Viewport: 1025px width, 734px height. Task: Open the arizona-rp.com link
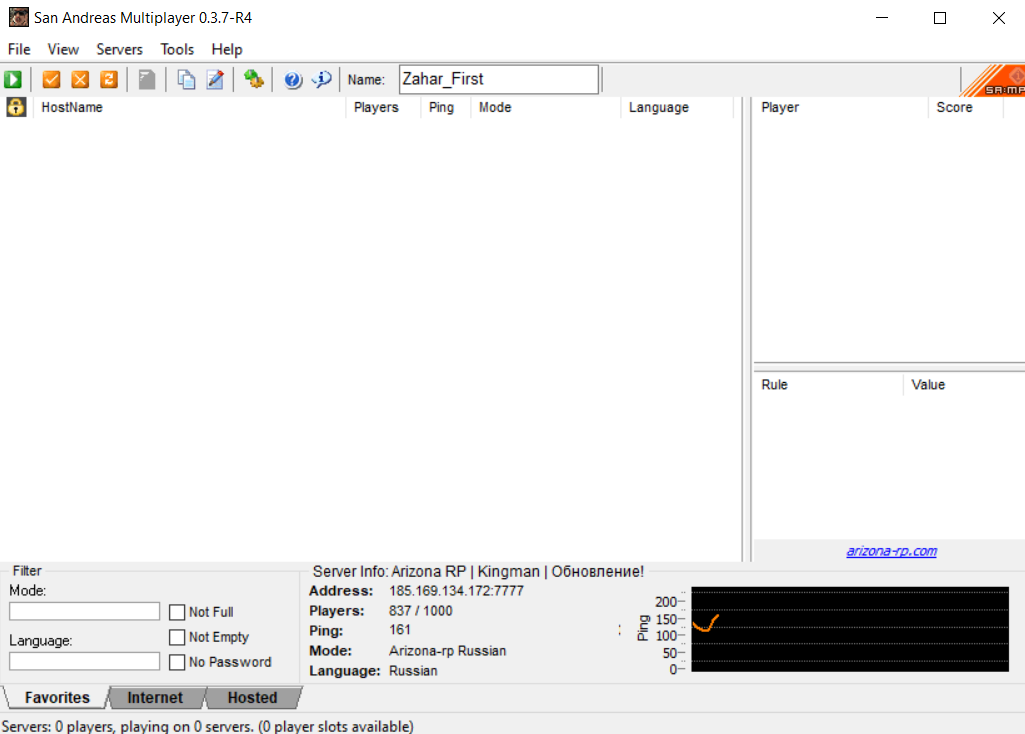pyautogui.click(x=892, y=551)
